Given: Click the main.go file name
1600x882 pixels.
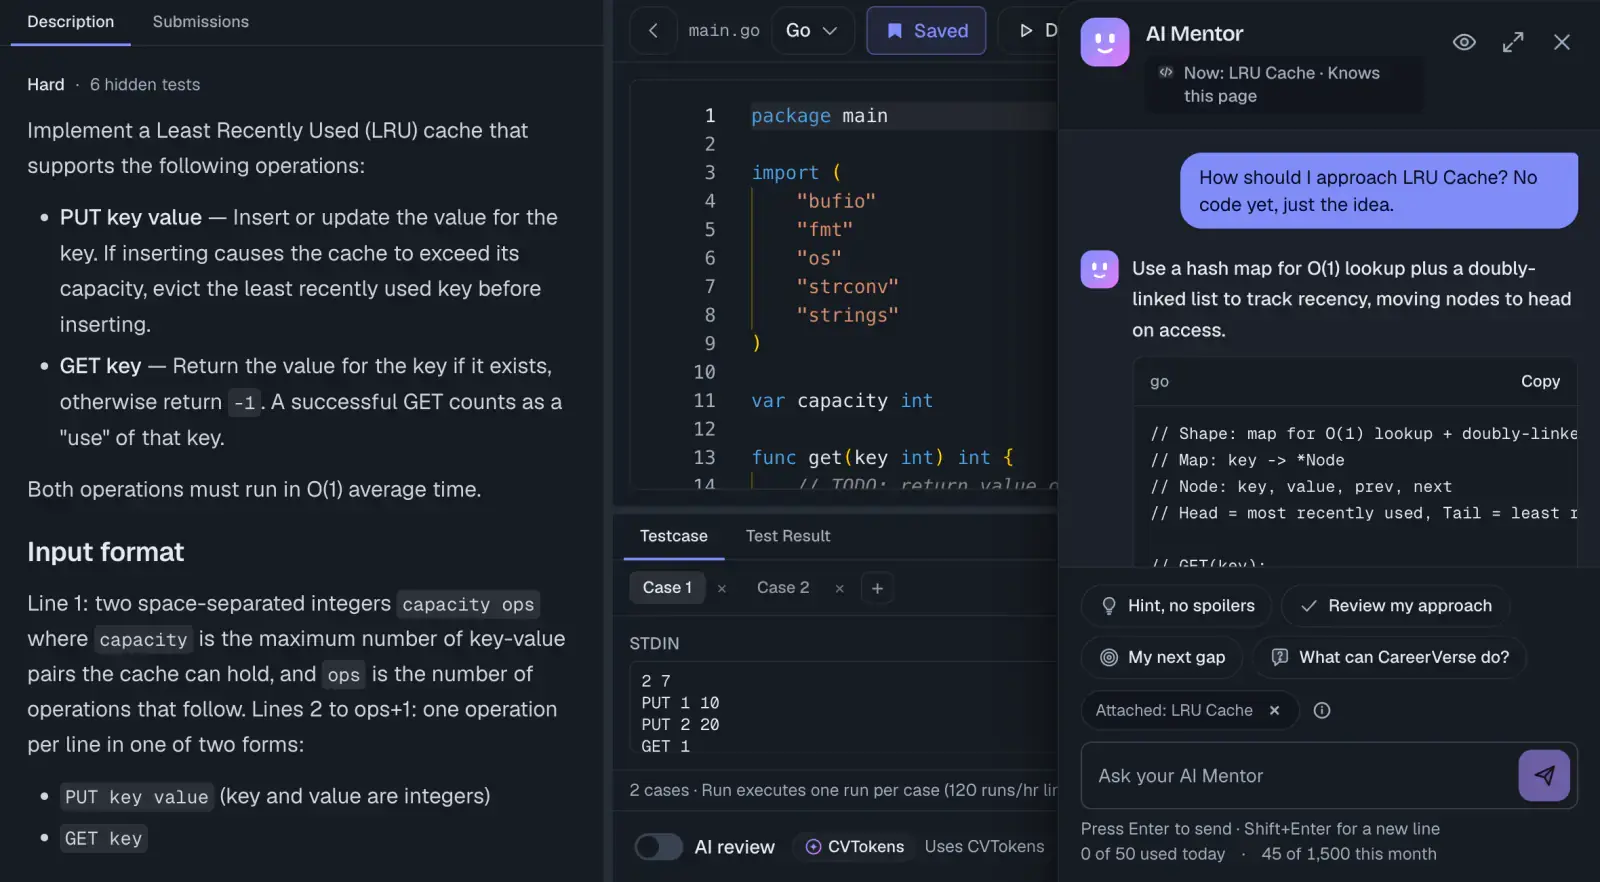Looking at the screenshot, I should tap(724, 31).
